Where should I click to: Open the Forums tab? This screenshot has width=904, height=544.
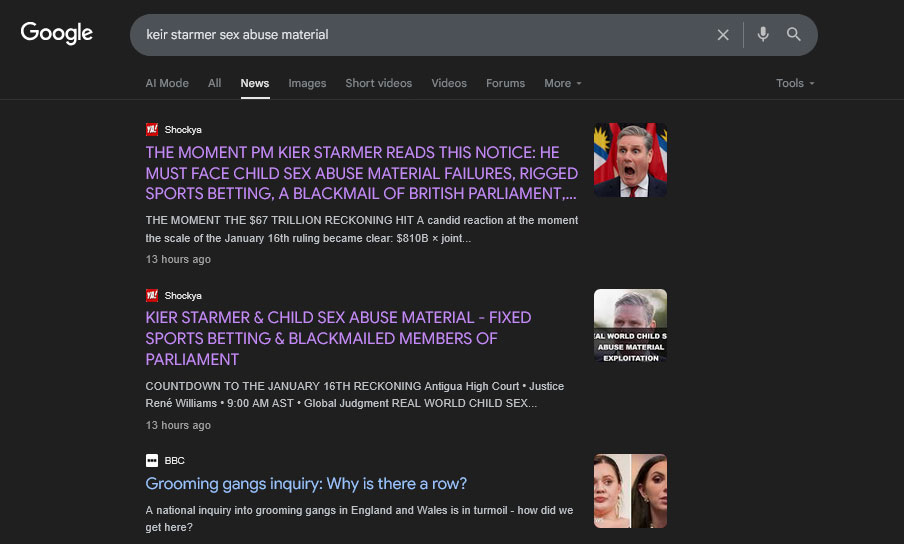(x=506, y=83)
